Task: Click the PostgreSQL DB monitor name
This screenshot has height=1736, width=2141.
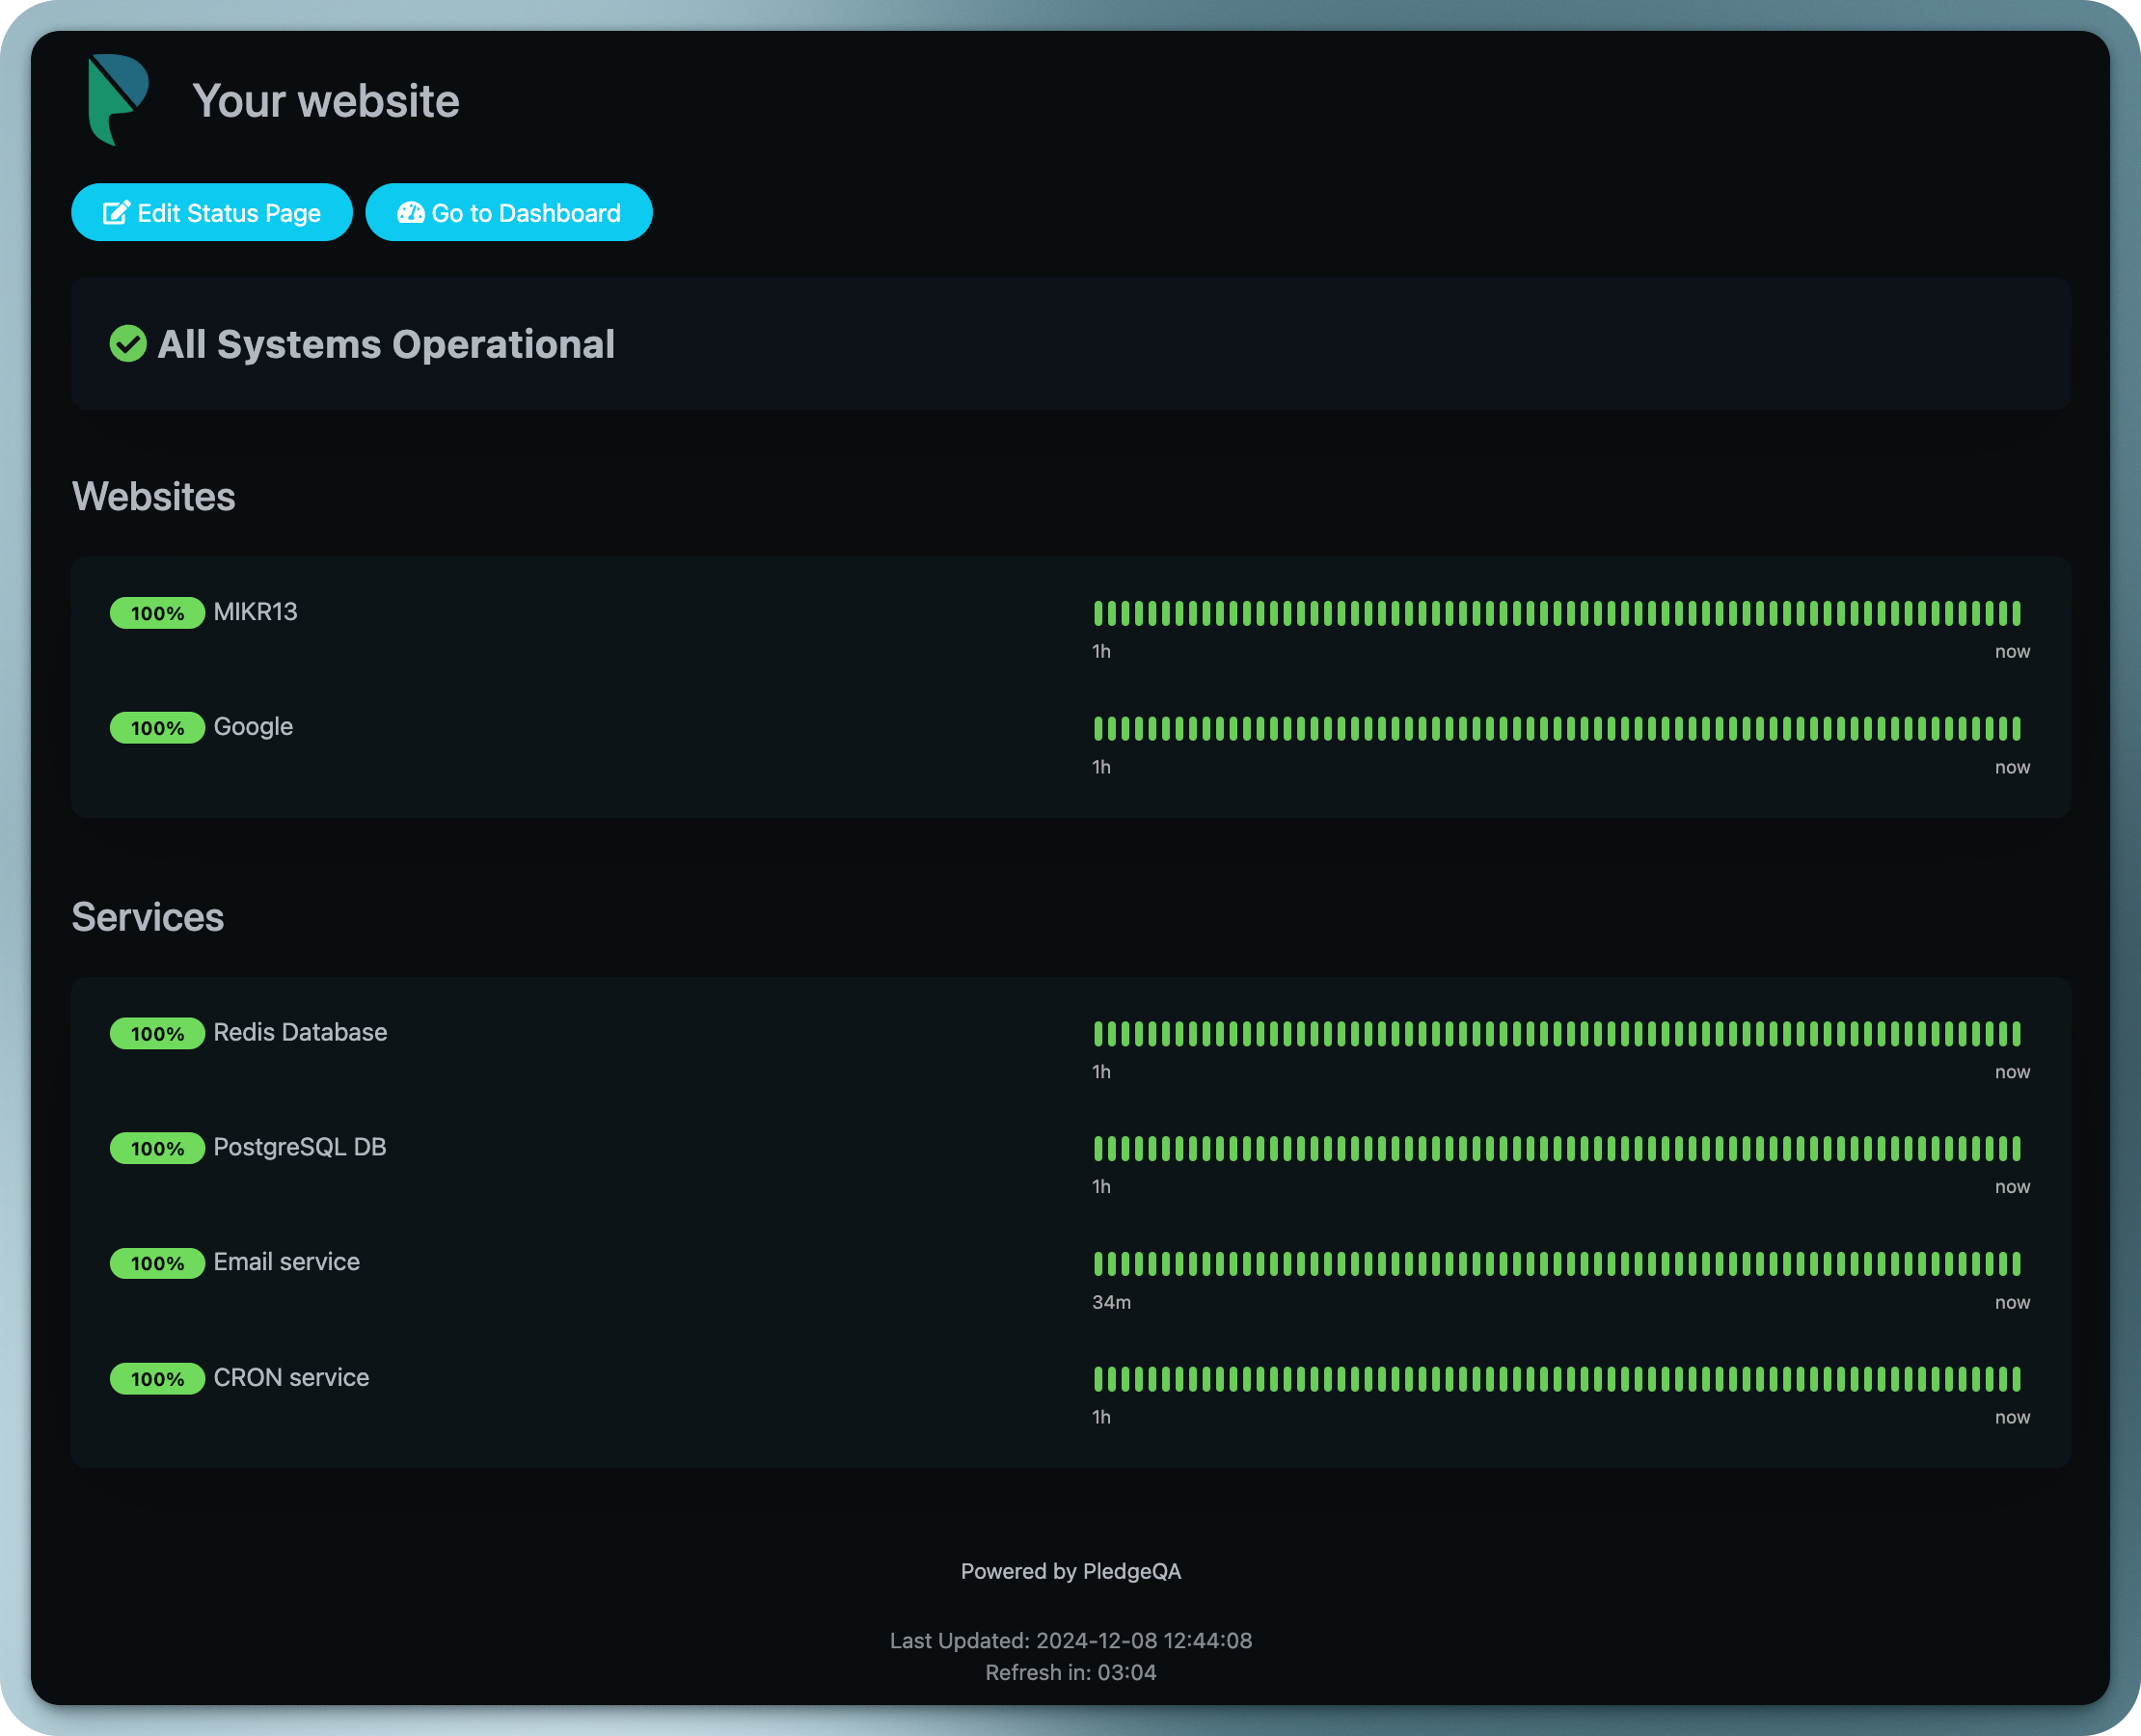Action: 300,1148
